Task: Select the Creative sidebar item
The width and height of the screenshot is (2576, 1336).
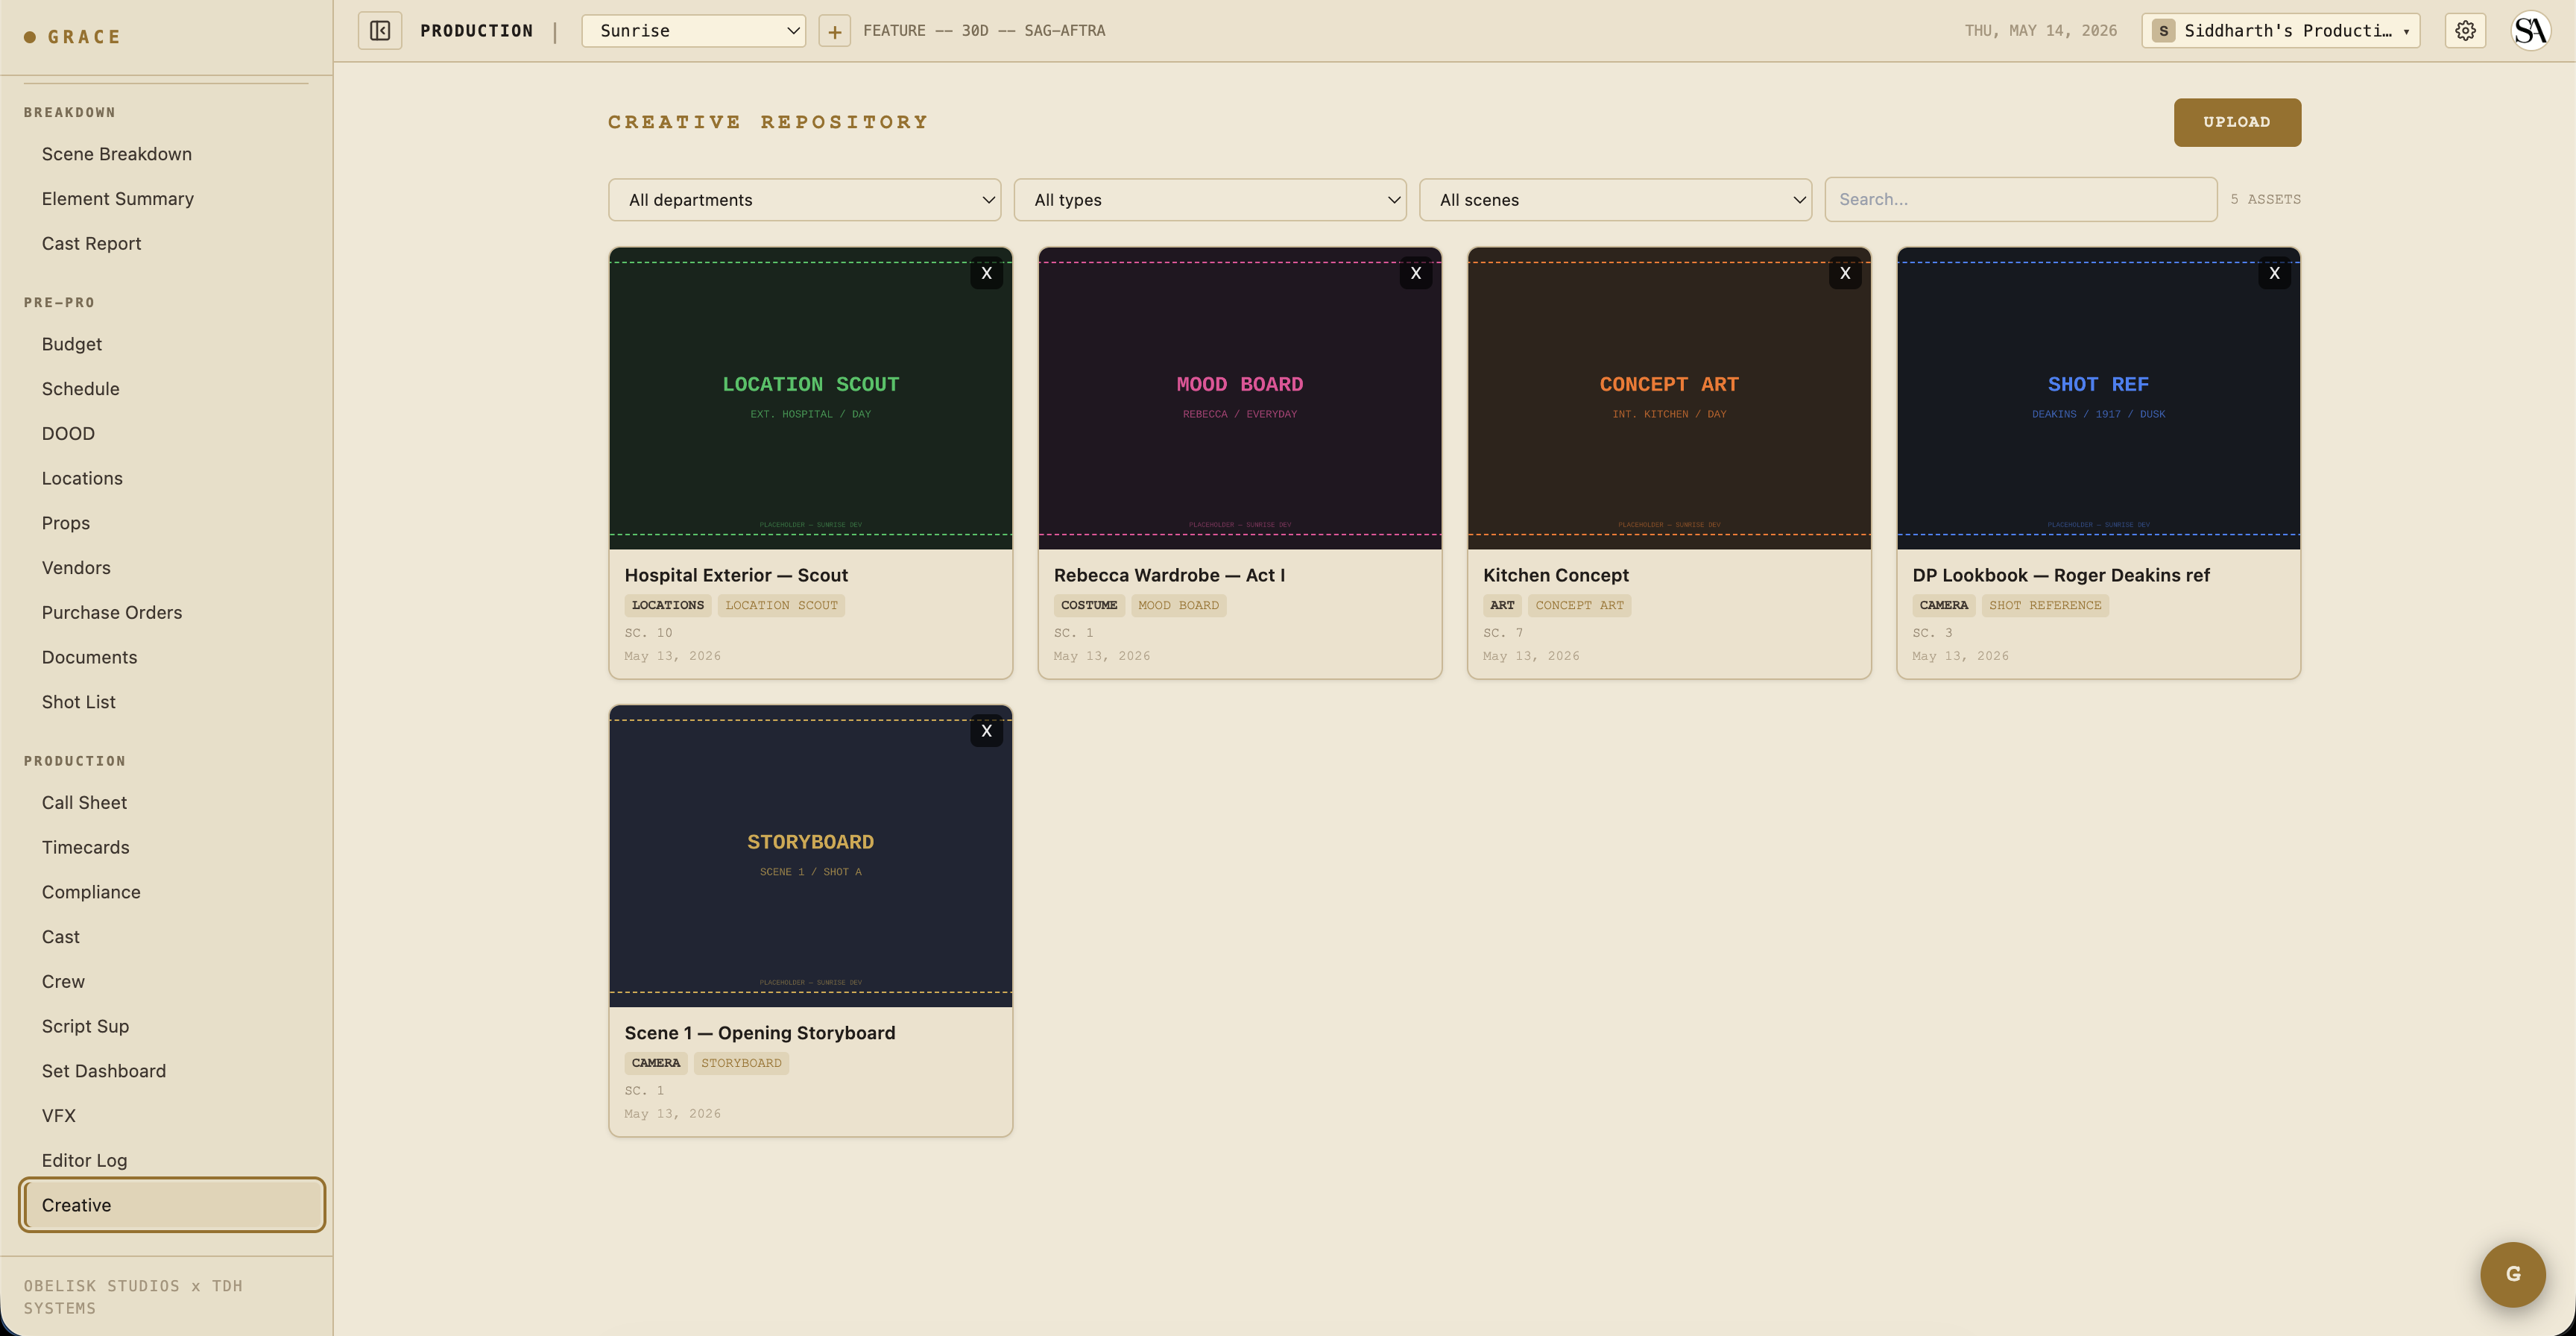Action: tap(172, 1205)
